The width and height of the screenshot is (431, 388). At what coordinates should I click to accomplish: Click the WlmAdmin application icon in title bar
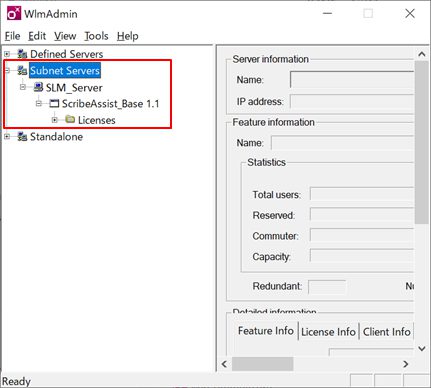(x=14, y=13)
